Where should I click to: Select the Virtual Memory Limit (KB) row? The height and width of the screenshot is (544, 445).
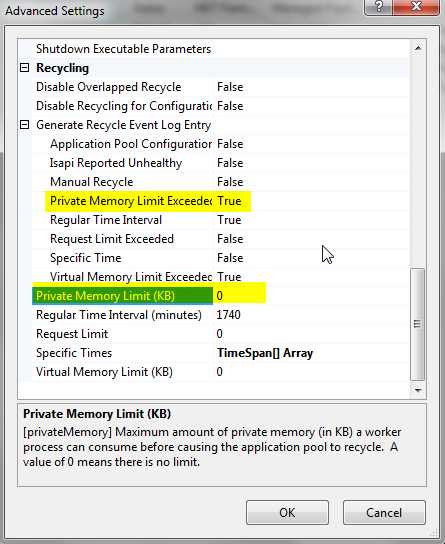221,372
